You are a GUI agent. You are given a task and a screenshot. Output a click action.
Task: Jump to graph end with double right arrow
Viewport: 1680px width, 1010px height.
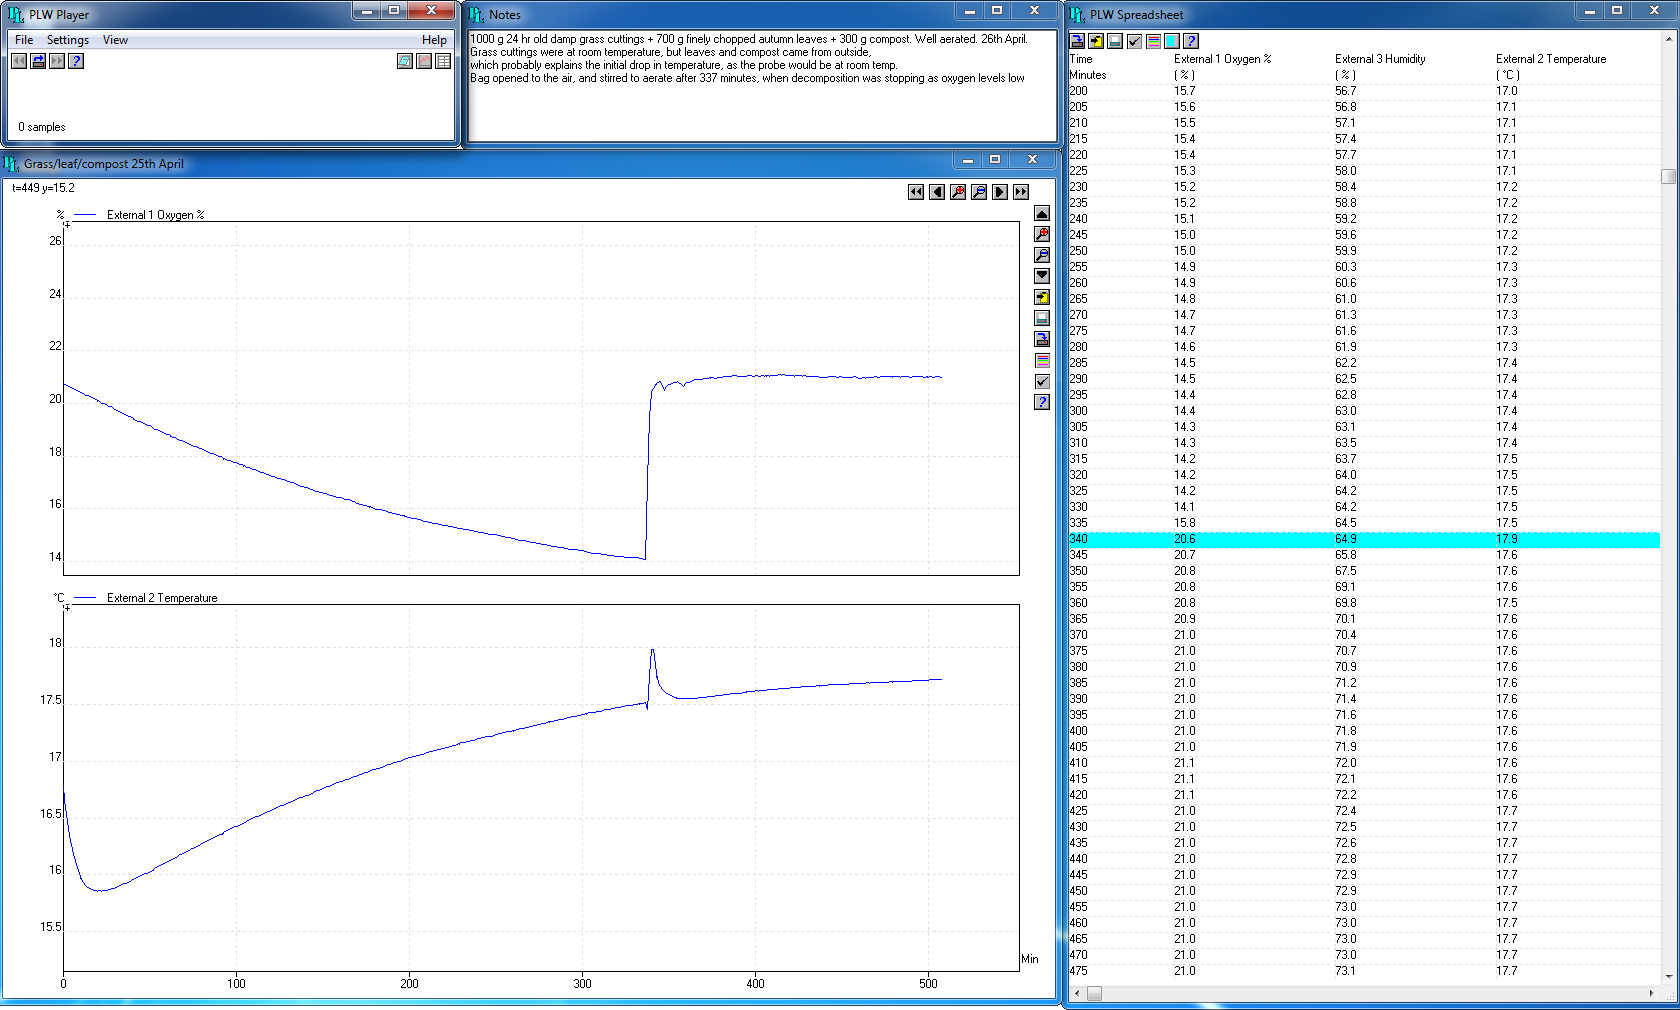(x=1021, y=192)
